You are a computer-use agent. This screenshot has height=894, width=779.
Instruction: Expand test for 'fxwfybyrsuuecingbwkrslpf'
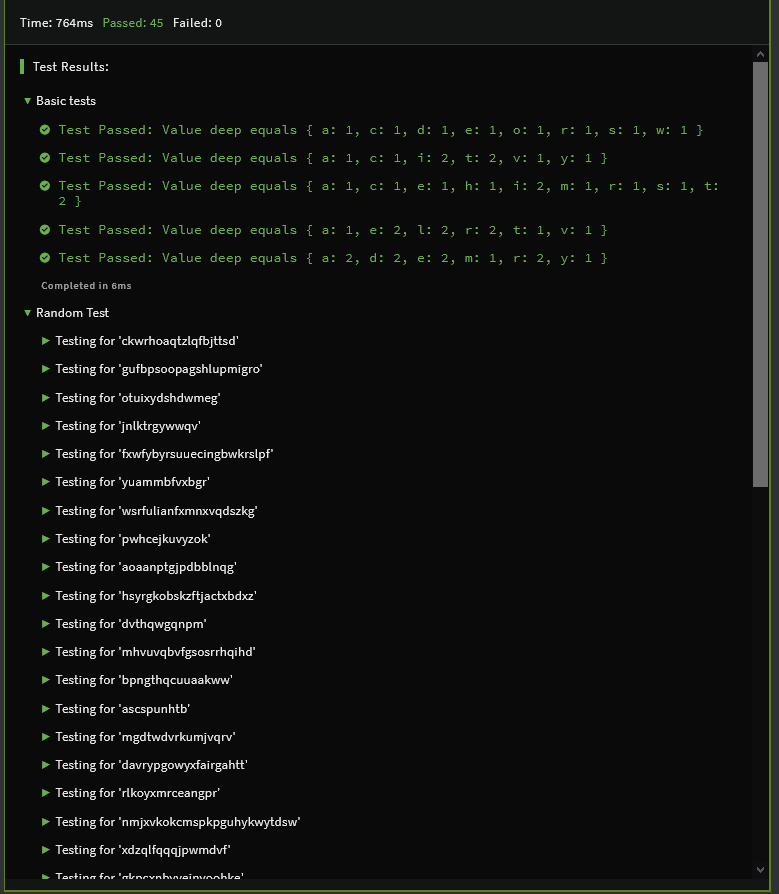(x=46, y=454)
